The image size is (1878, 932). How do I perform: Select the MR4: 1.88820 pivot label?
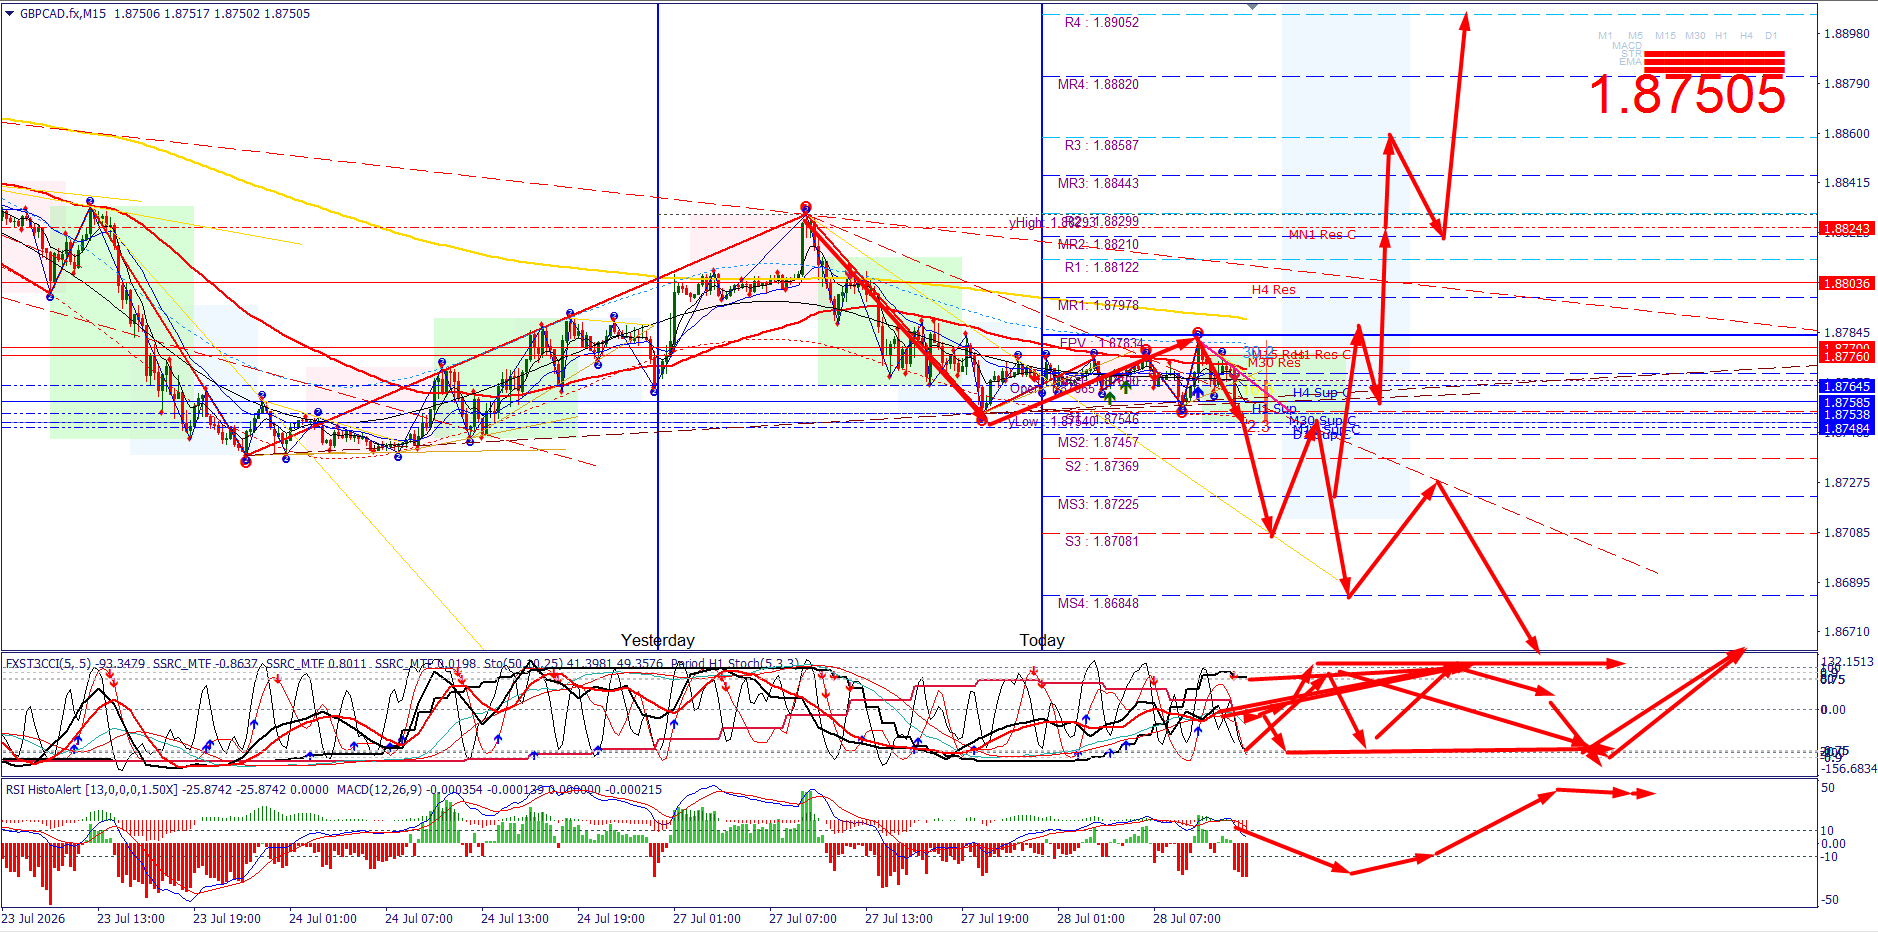[x=1098, y=84]
